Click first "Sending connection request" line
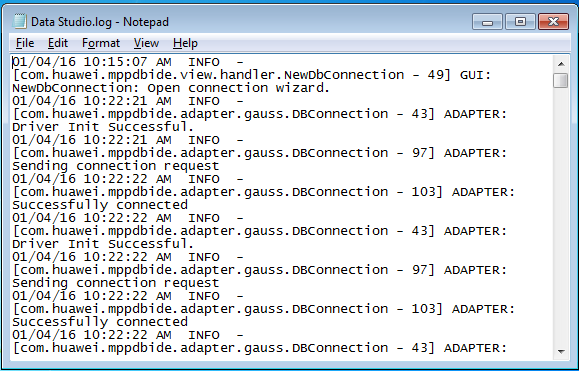 [116, 166]
